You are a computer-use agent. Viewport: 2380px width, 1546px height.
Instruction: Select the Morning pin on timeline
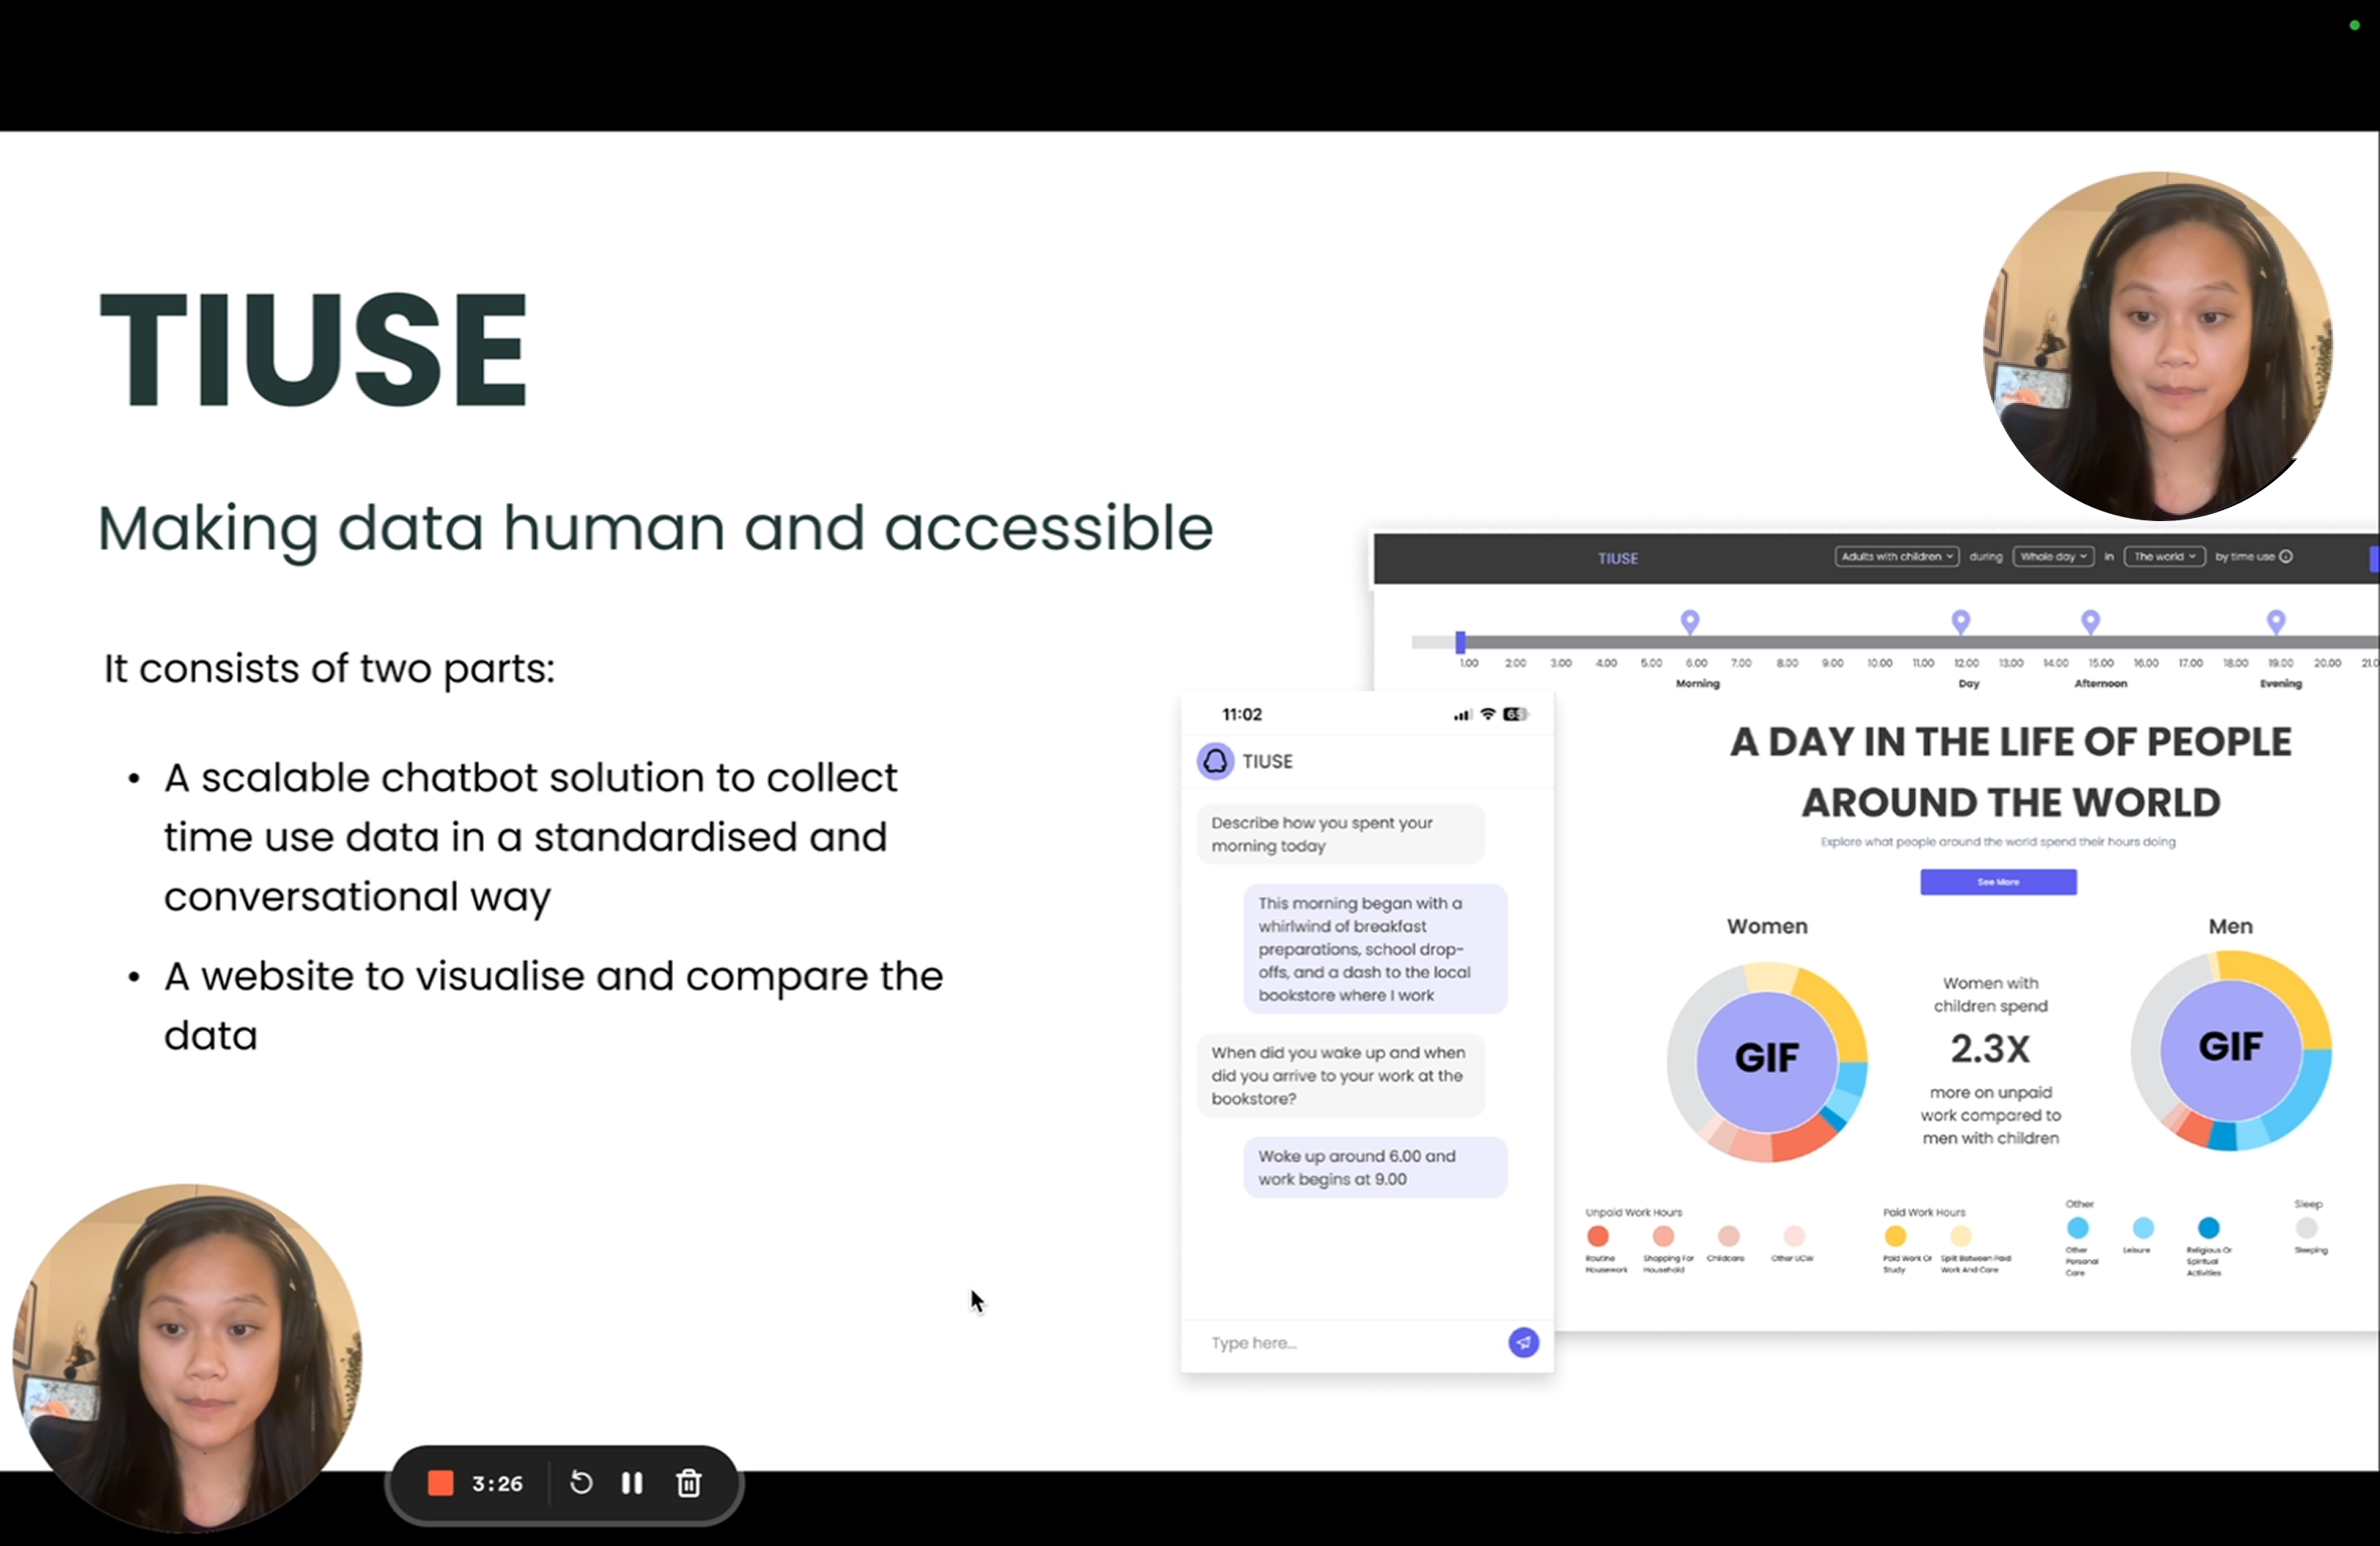coord(1690,622)
